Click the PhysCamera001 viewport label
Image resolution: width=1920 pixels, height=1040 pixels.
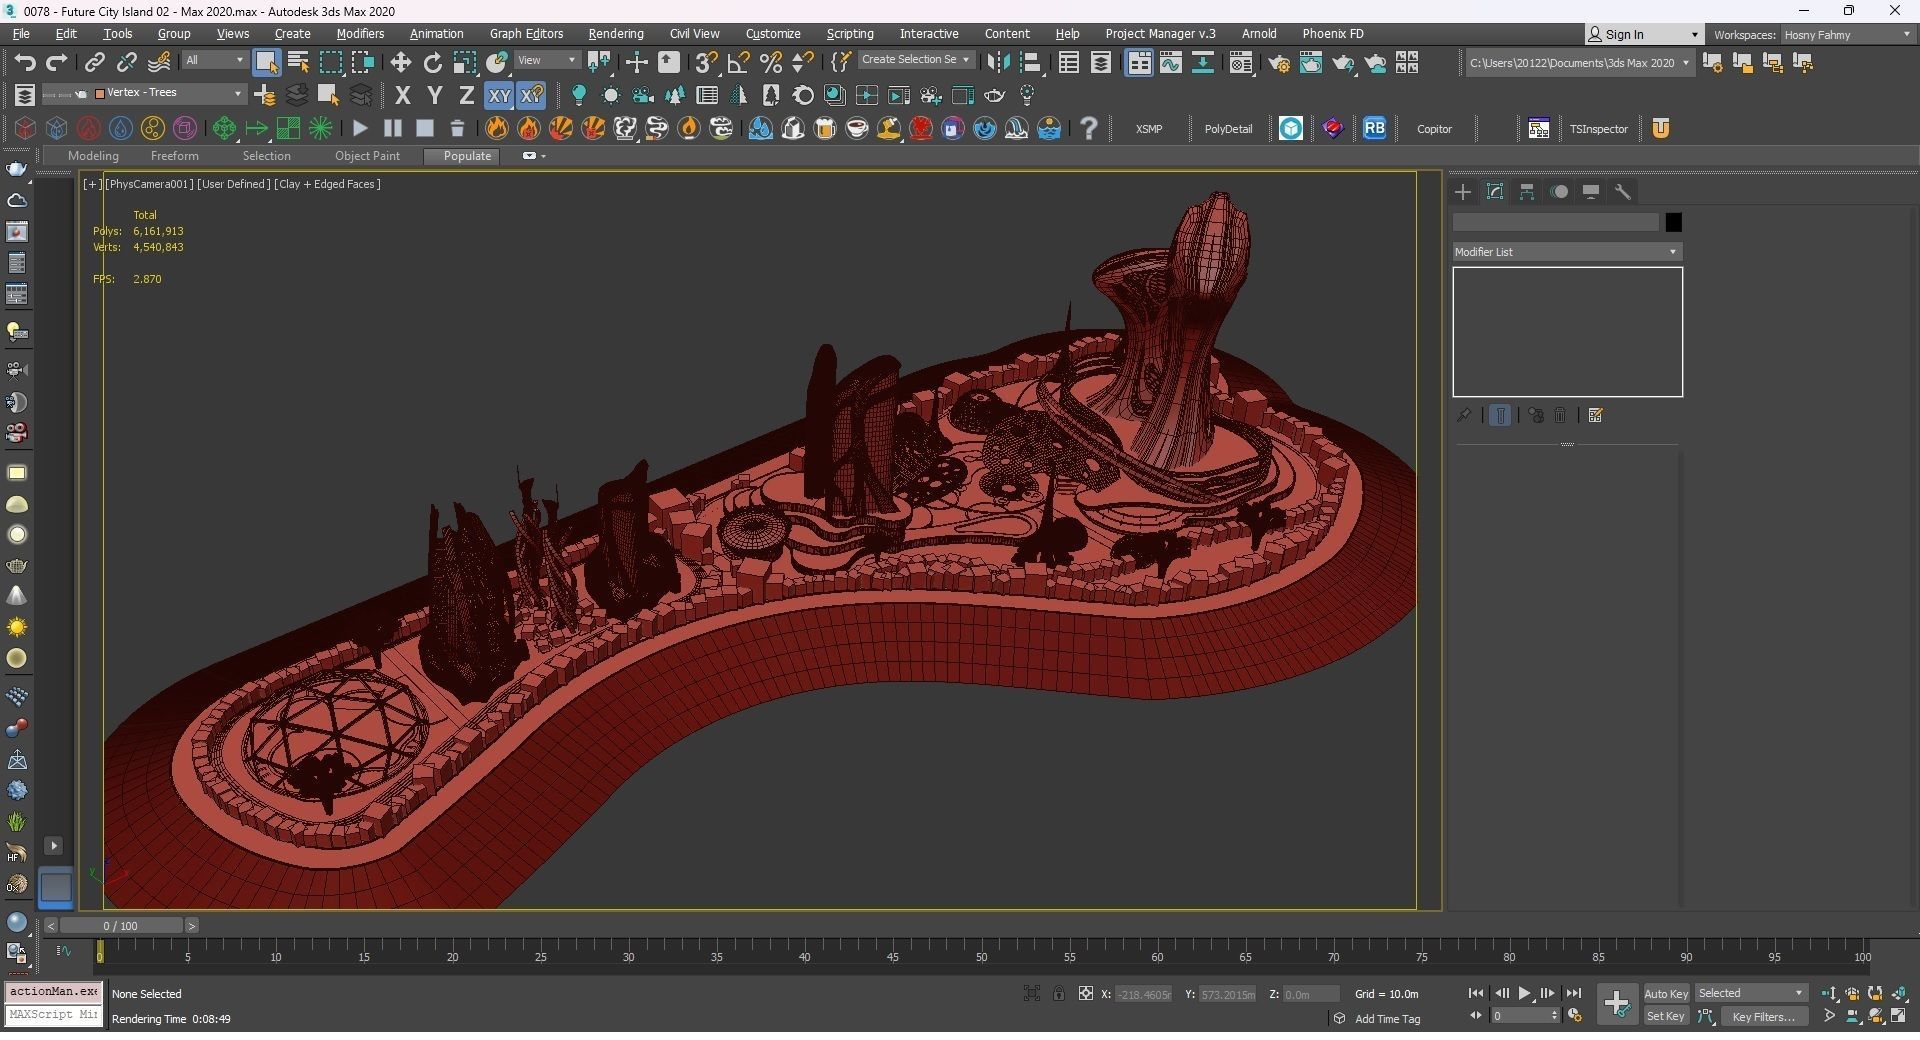point(149,184)
